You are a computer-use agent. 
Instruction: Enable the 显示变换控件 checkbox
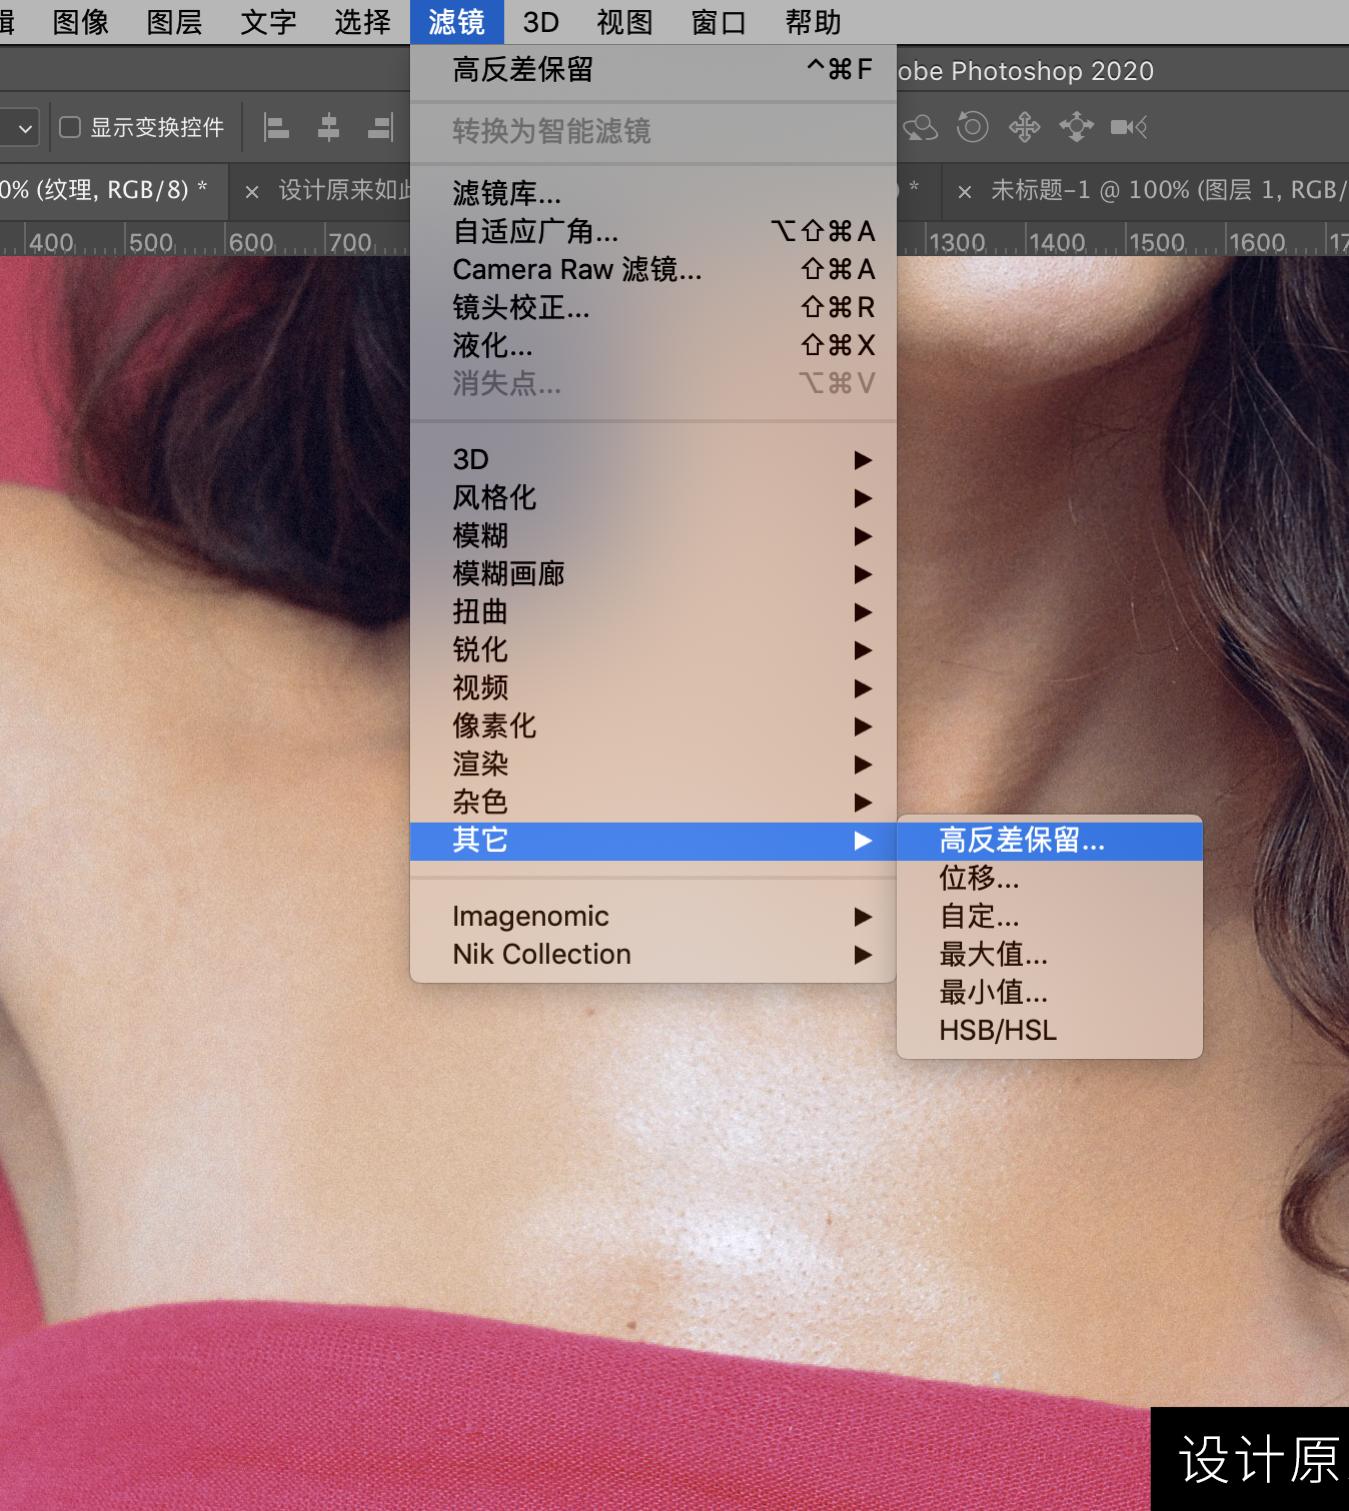[x=68, y=127]
